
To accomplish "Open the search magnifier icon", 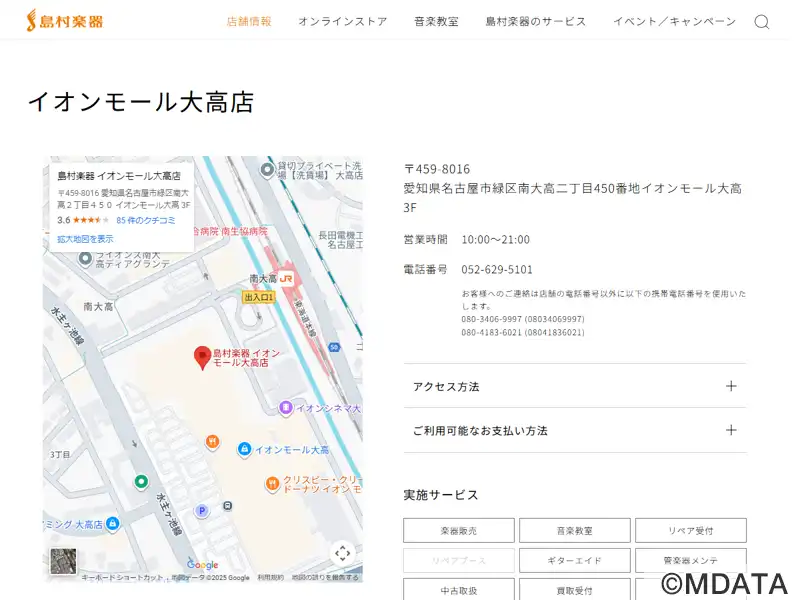I will (761, 22).
